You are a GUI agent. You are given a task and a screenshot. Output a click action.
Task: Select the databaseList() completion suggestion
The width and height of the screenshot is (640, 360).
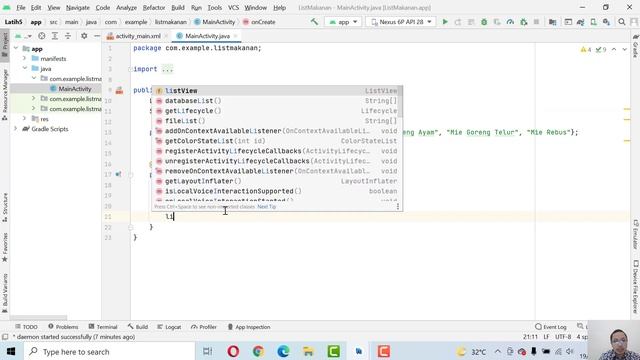pyautogui.click(x=276, y=101)
